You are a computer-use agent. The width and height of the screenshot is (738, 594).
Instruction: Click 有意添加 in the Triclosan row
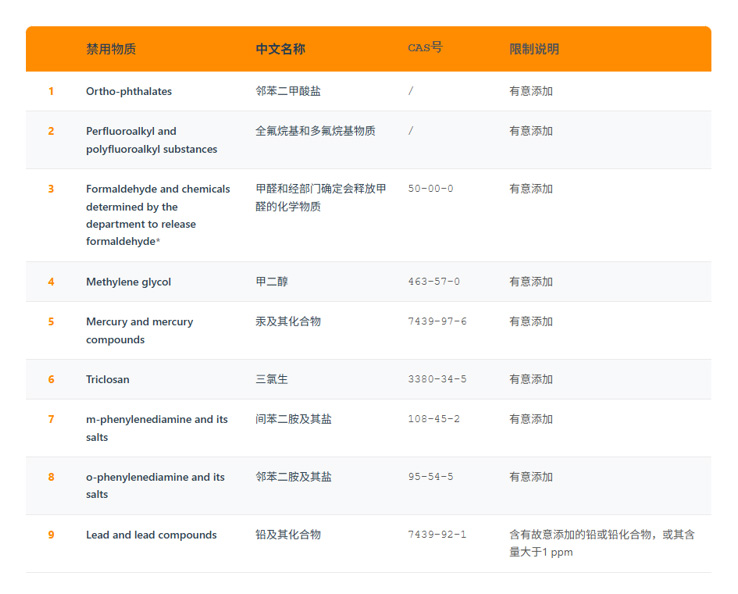531,379
